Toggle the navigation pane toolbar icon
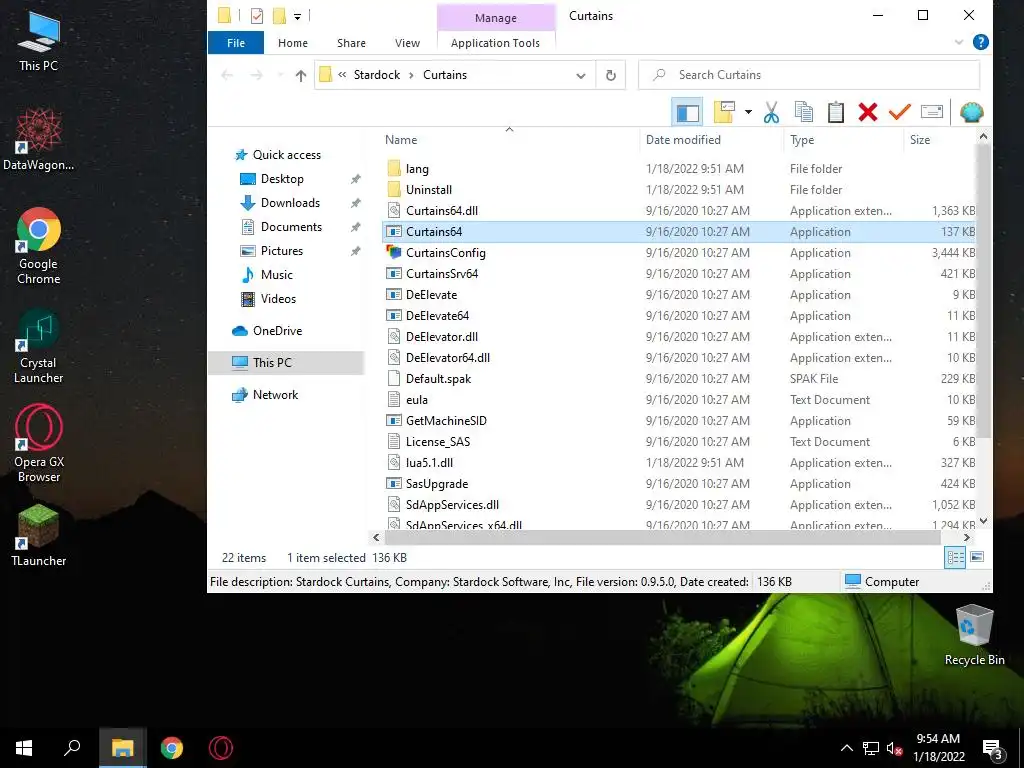 tap(686, 112)
